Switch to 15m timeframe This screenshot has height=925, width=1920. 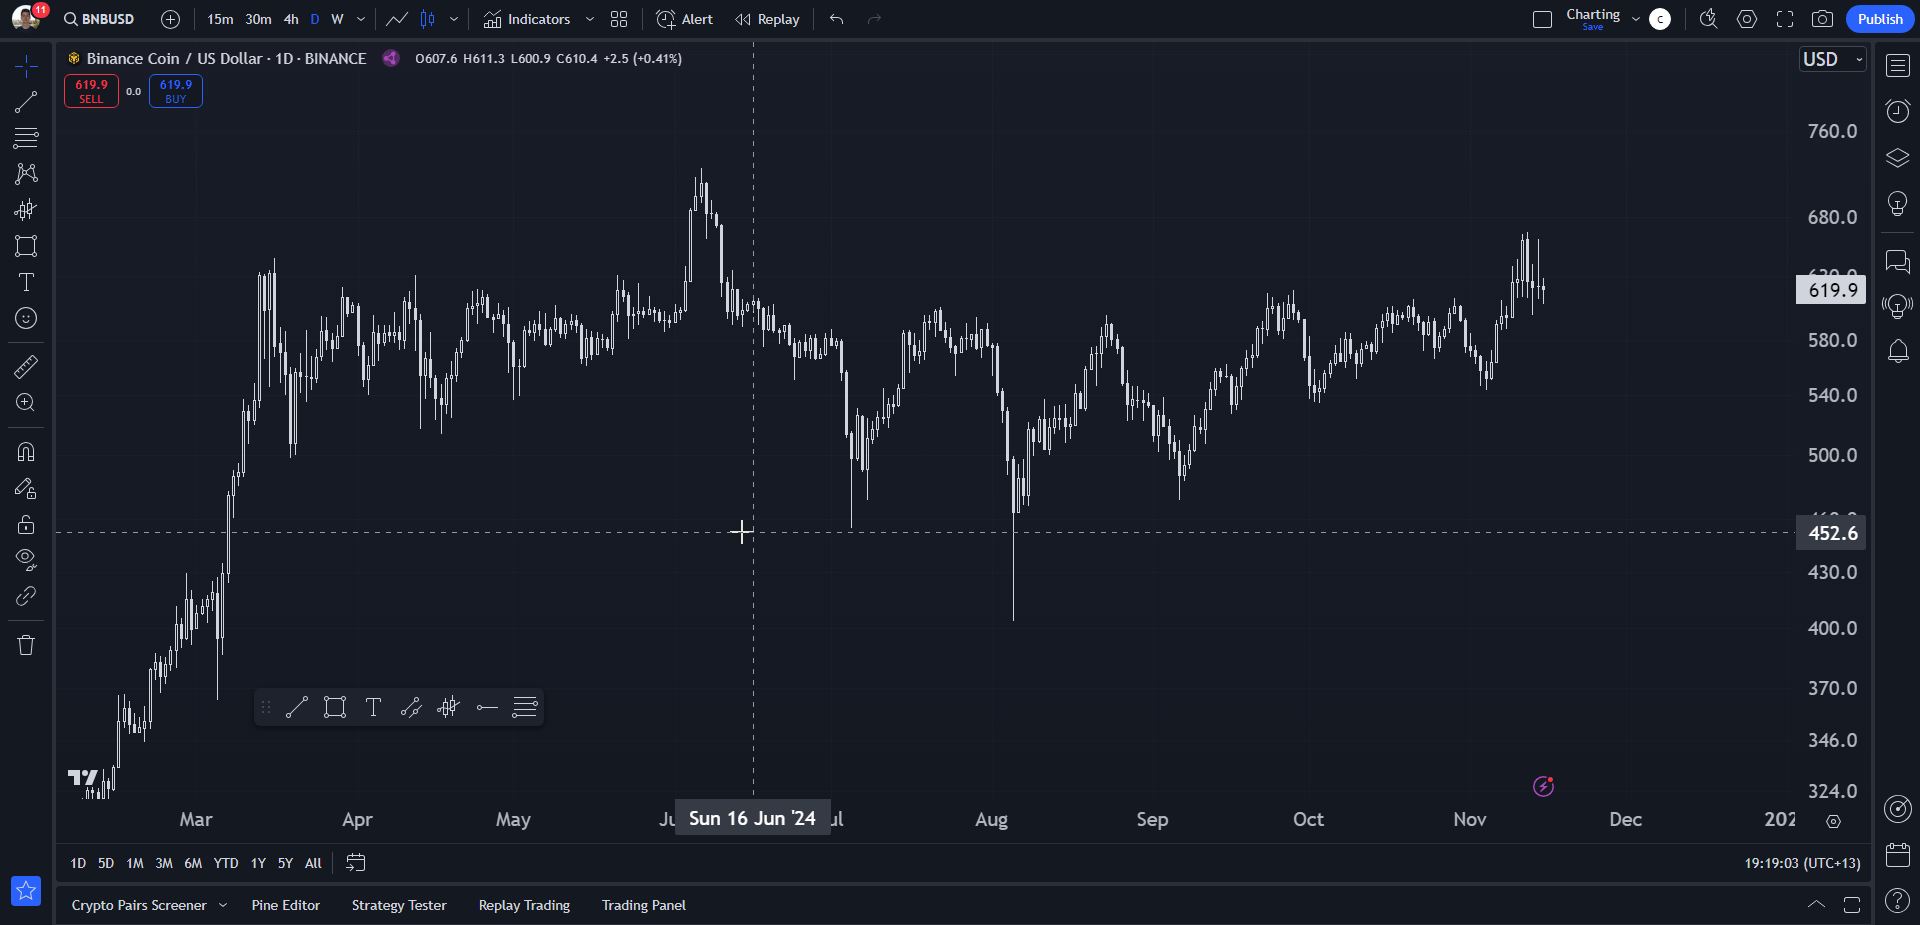click(220, 19)
